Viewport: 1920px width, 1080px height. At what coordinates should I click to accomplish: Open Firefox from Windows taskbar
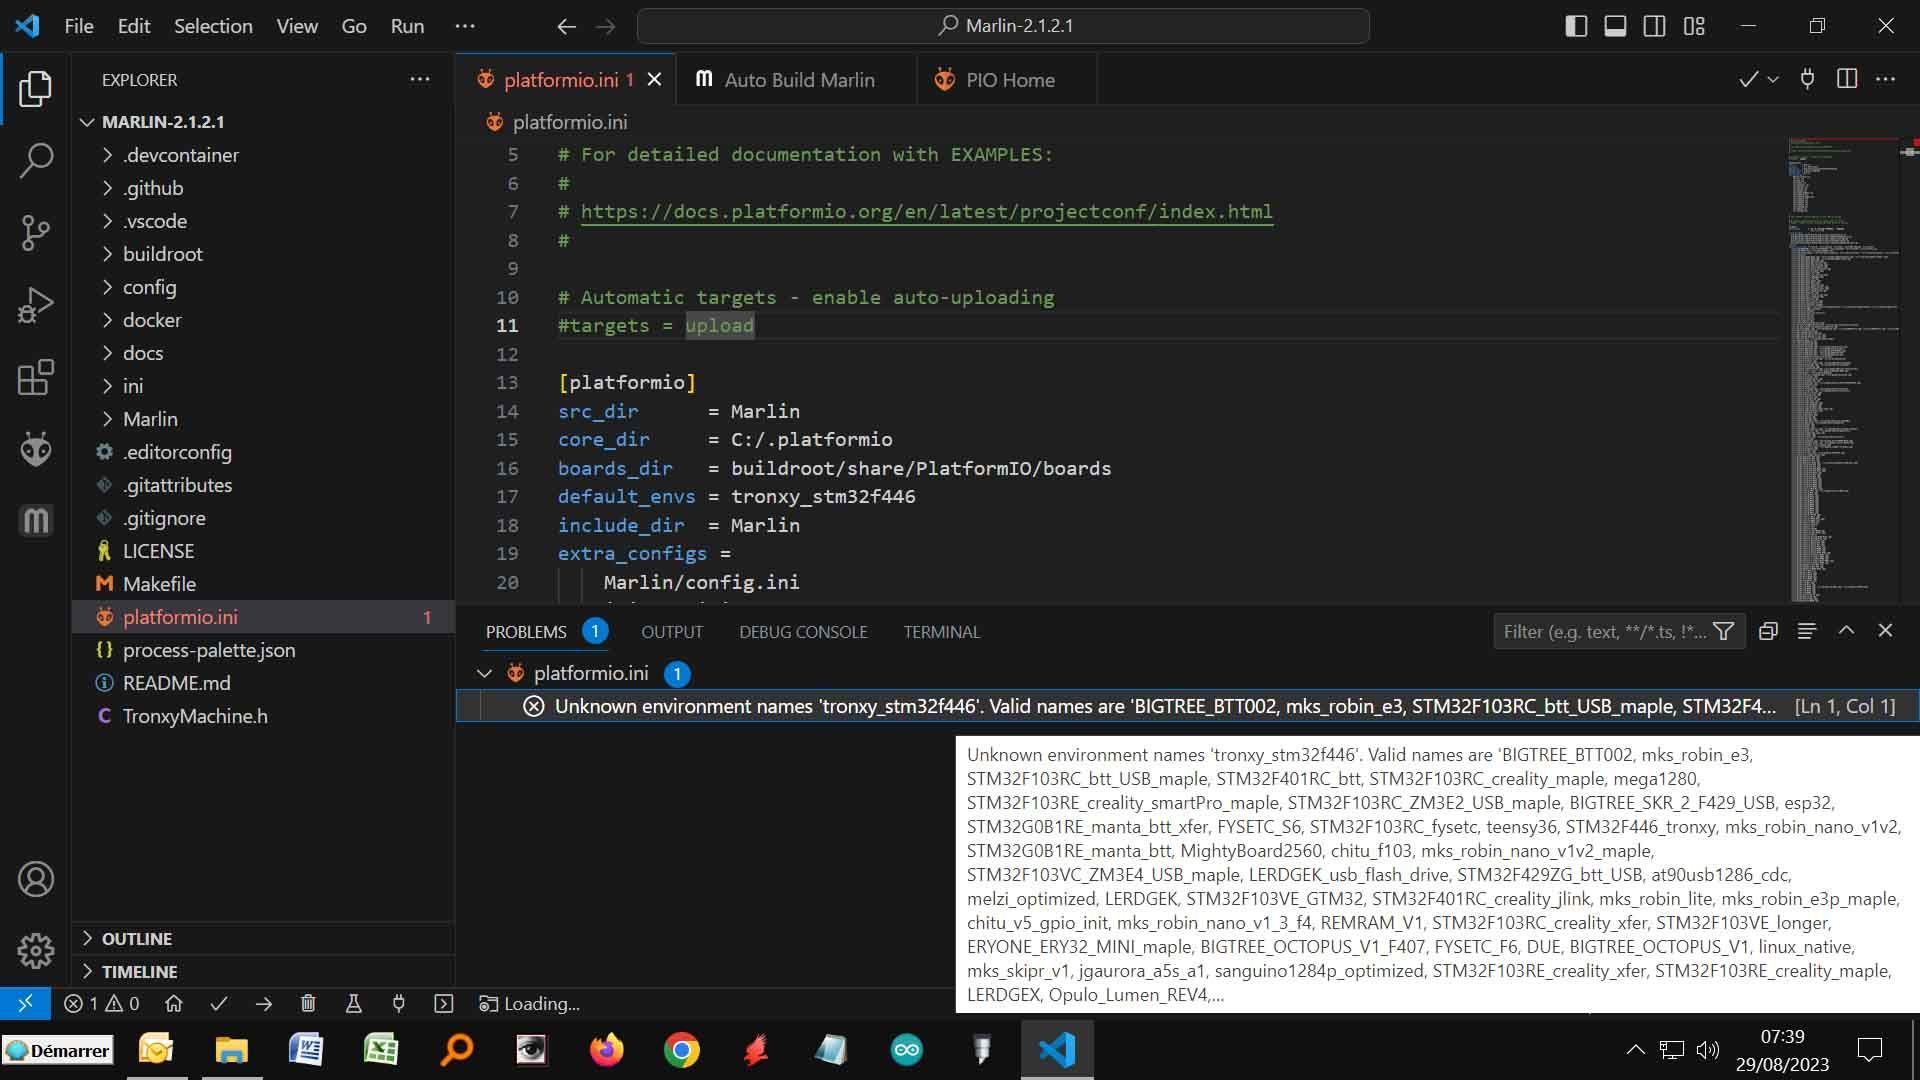[606, 1050]
